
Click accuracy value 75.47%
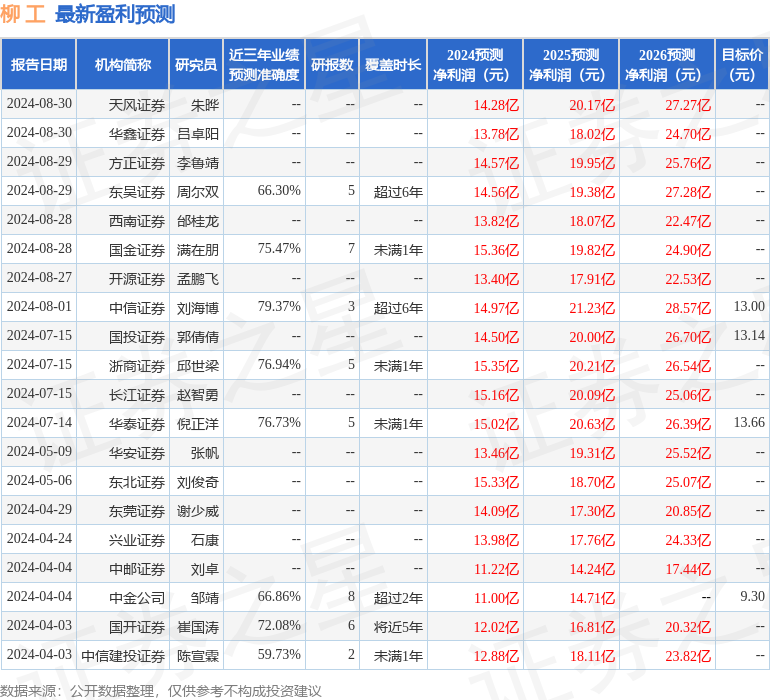(x=279, y=249)
